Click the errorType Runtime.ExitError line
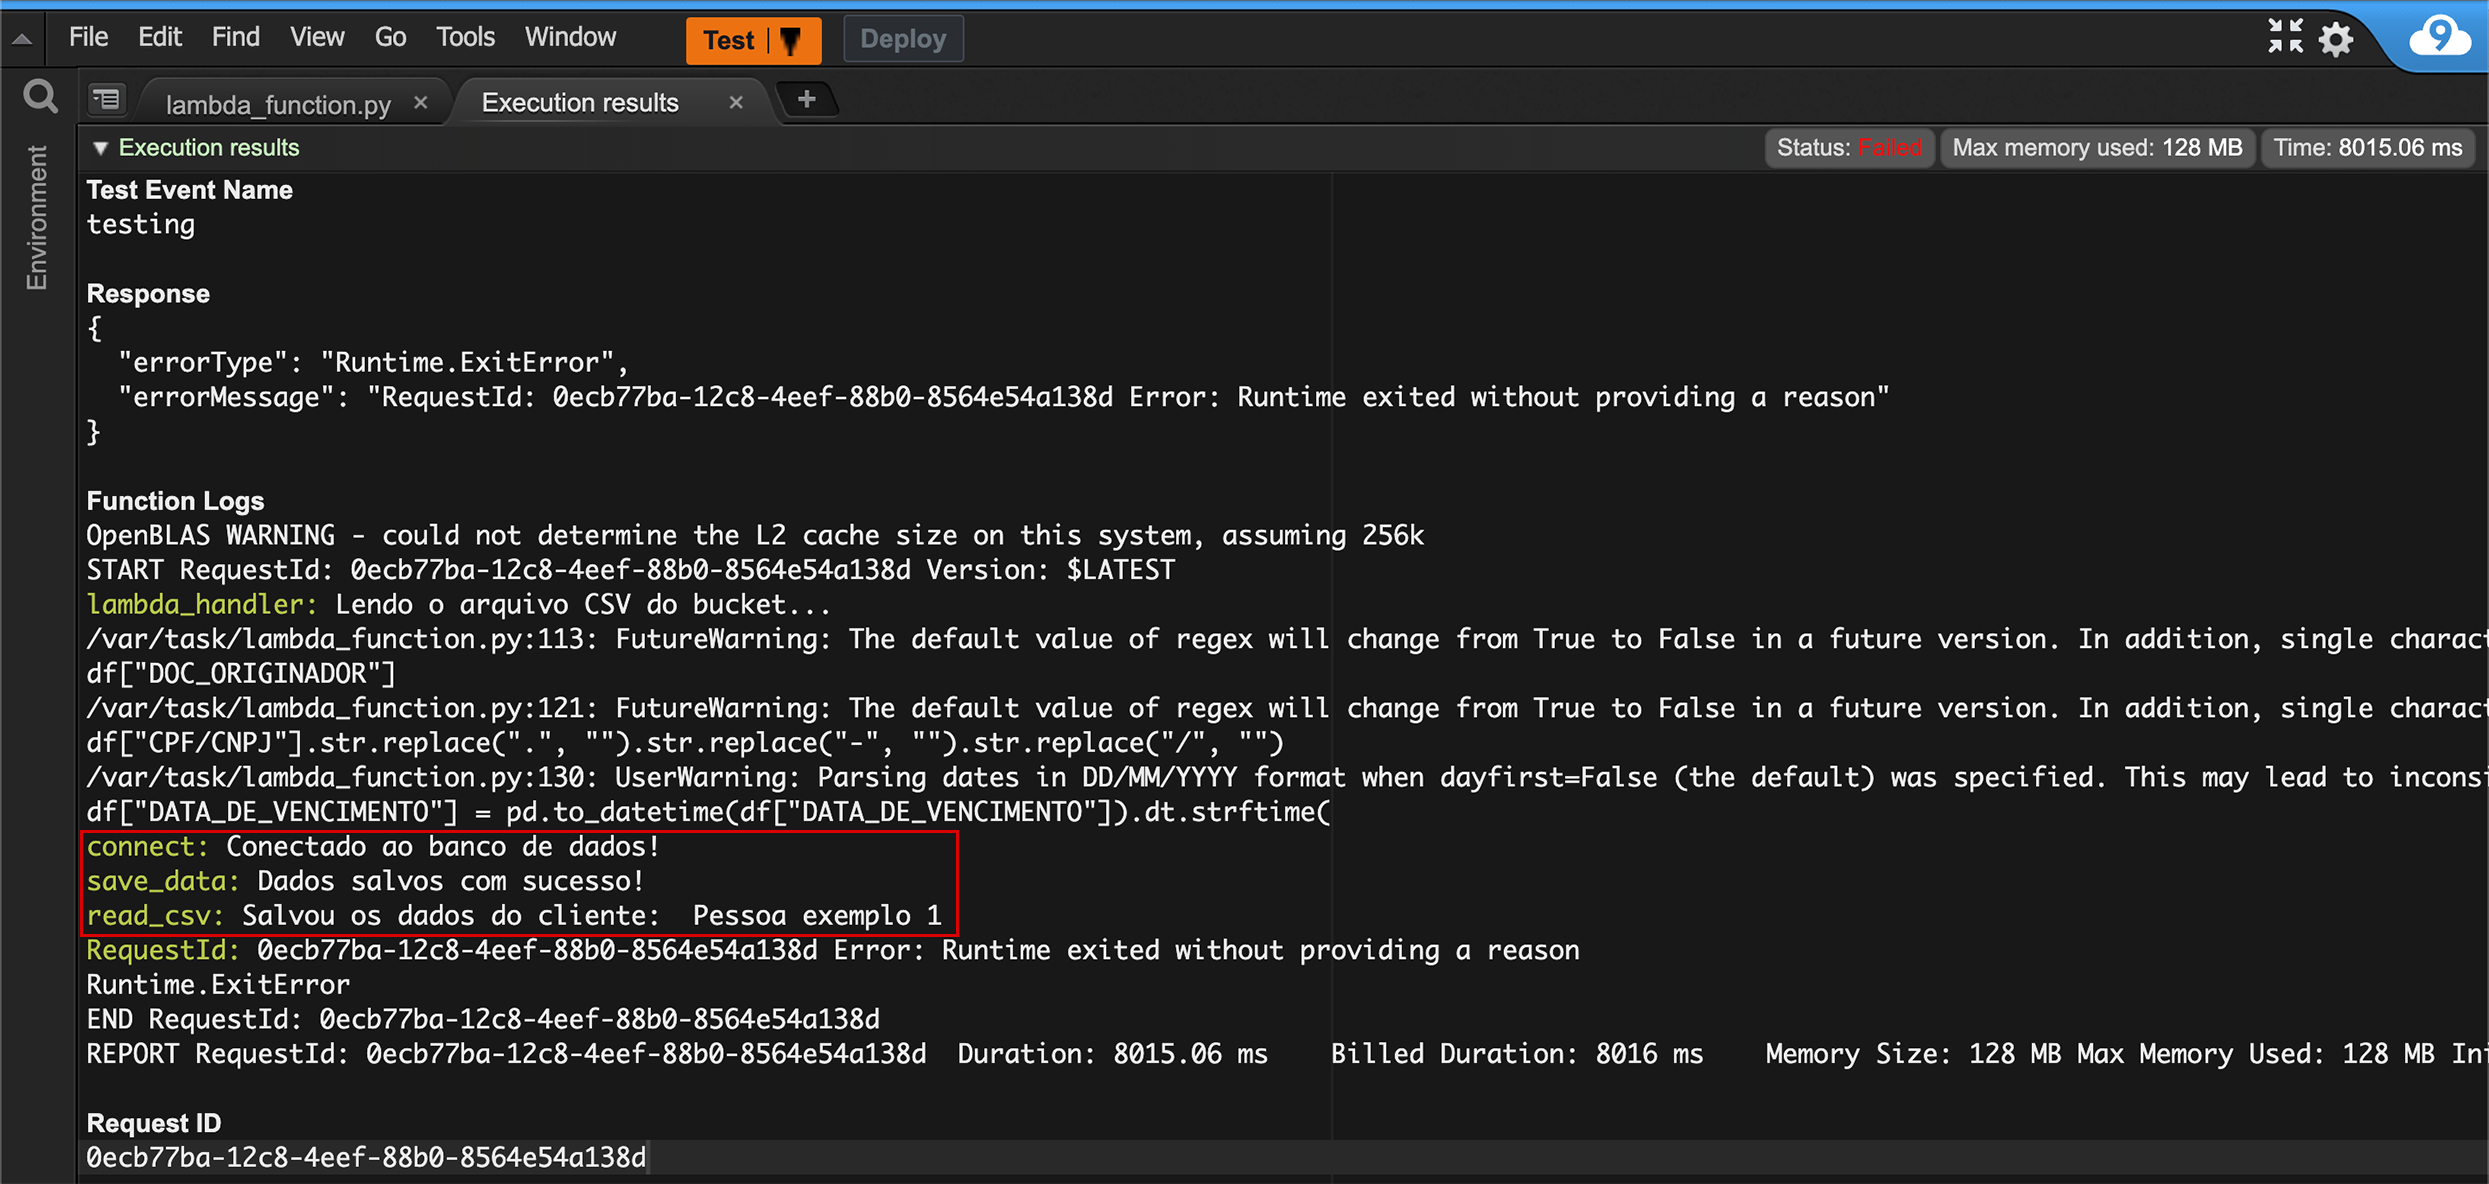The width and height of the screenshot is (2489, 1184). (x=373, y=362)
